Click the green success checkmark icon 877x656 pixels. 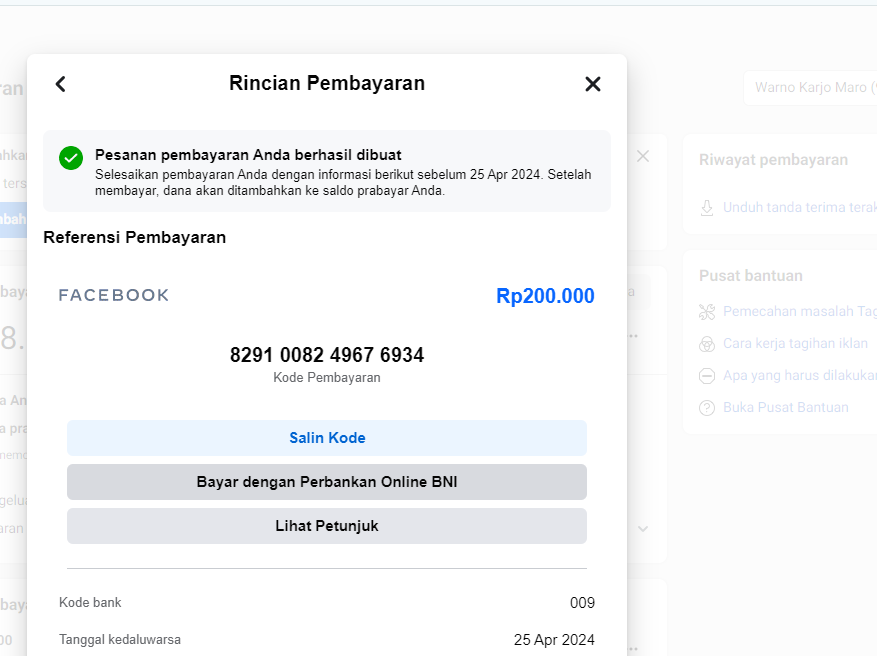71,158
